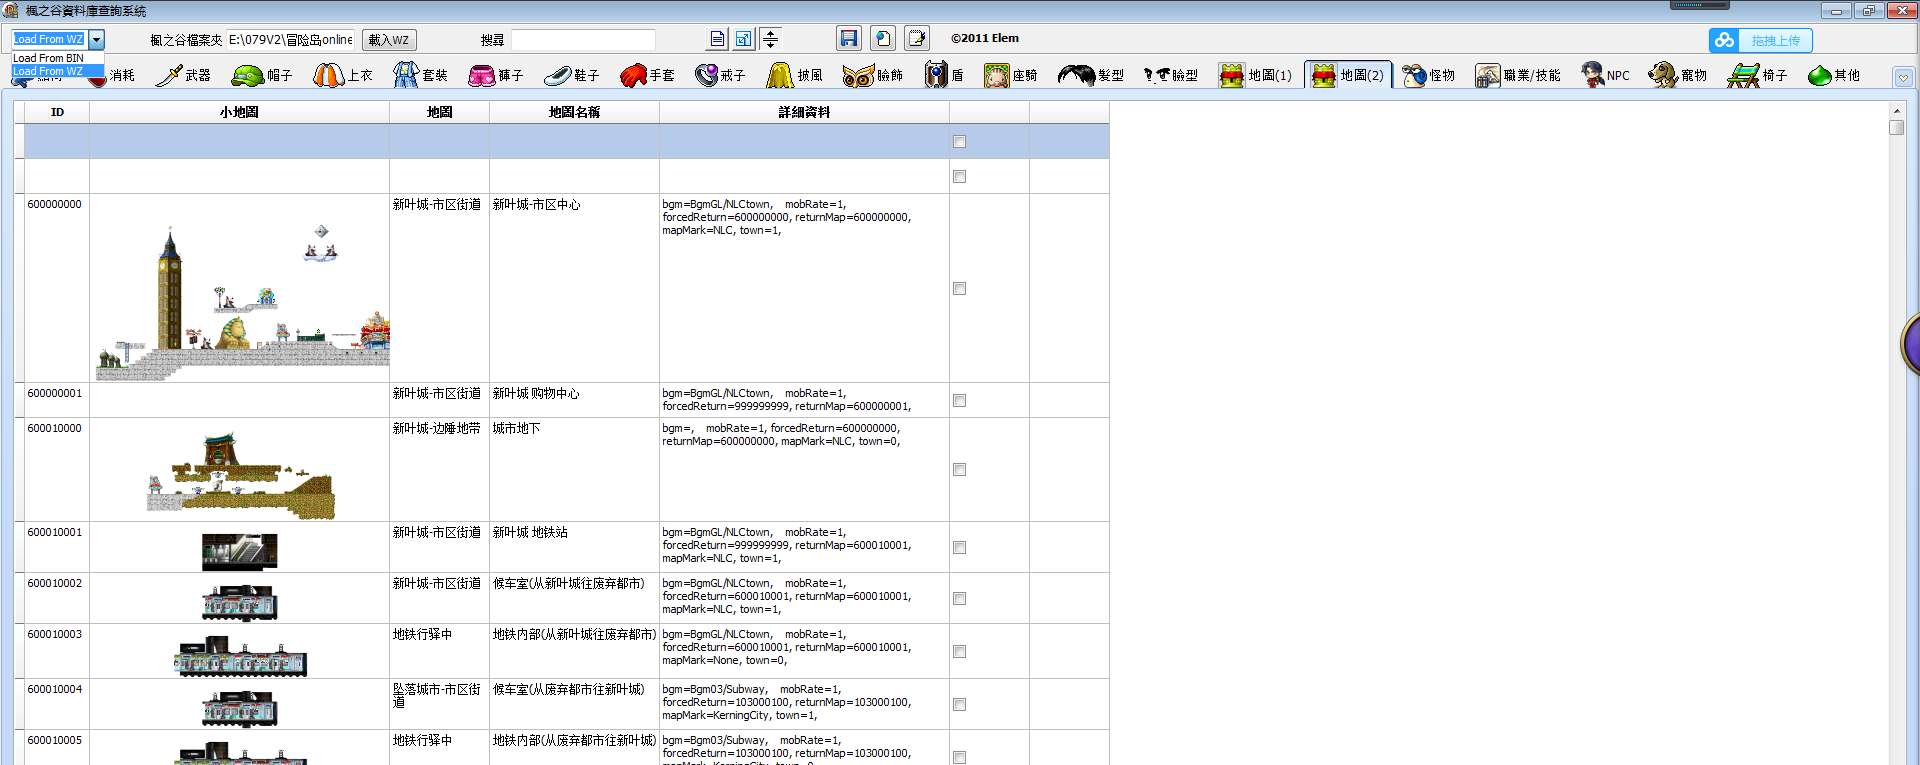
Task: Expand the tab overflow arrow at far right
Action: (1902, 77)
